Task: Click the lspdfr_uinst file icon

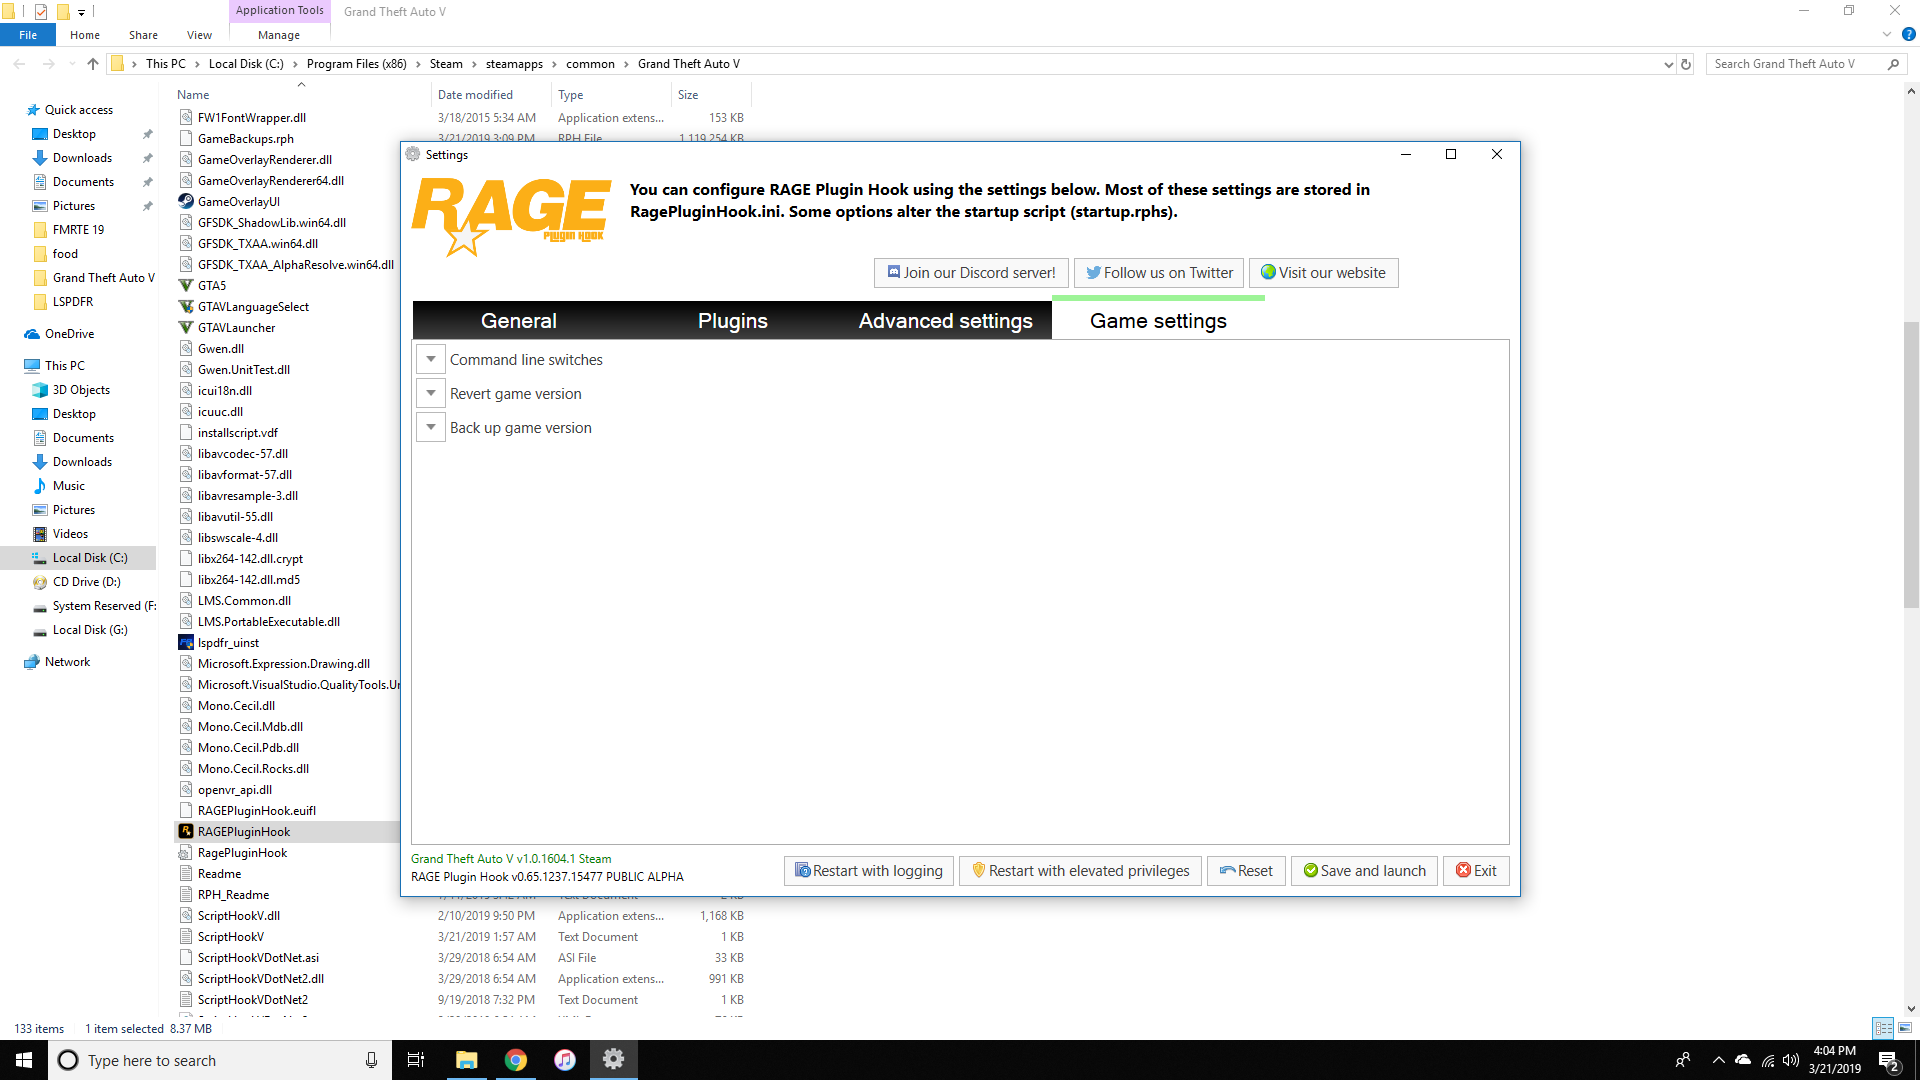Action: pos(186,642)
